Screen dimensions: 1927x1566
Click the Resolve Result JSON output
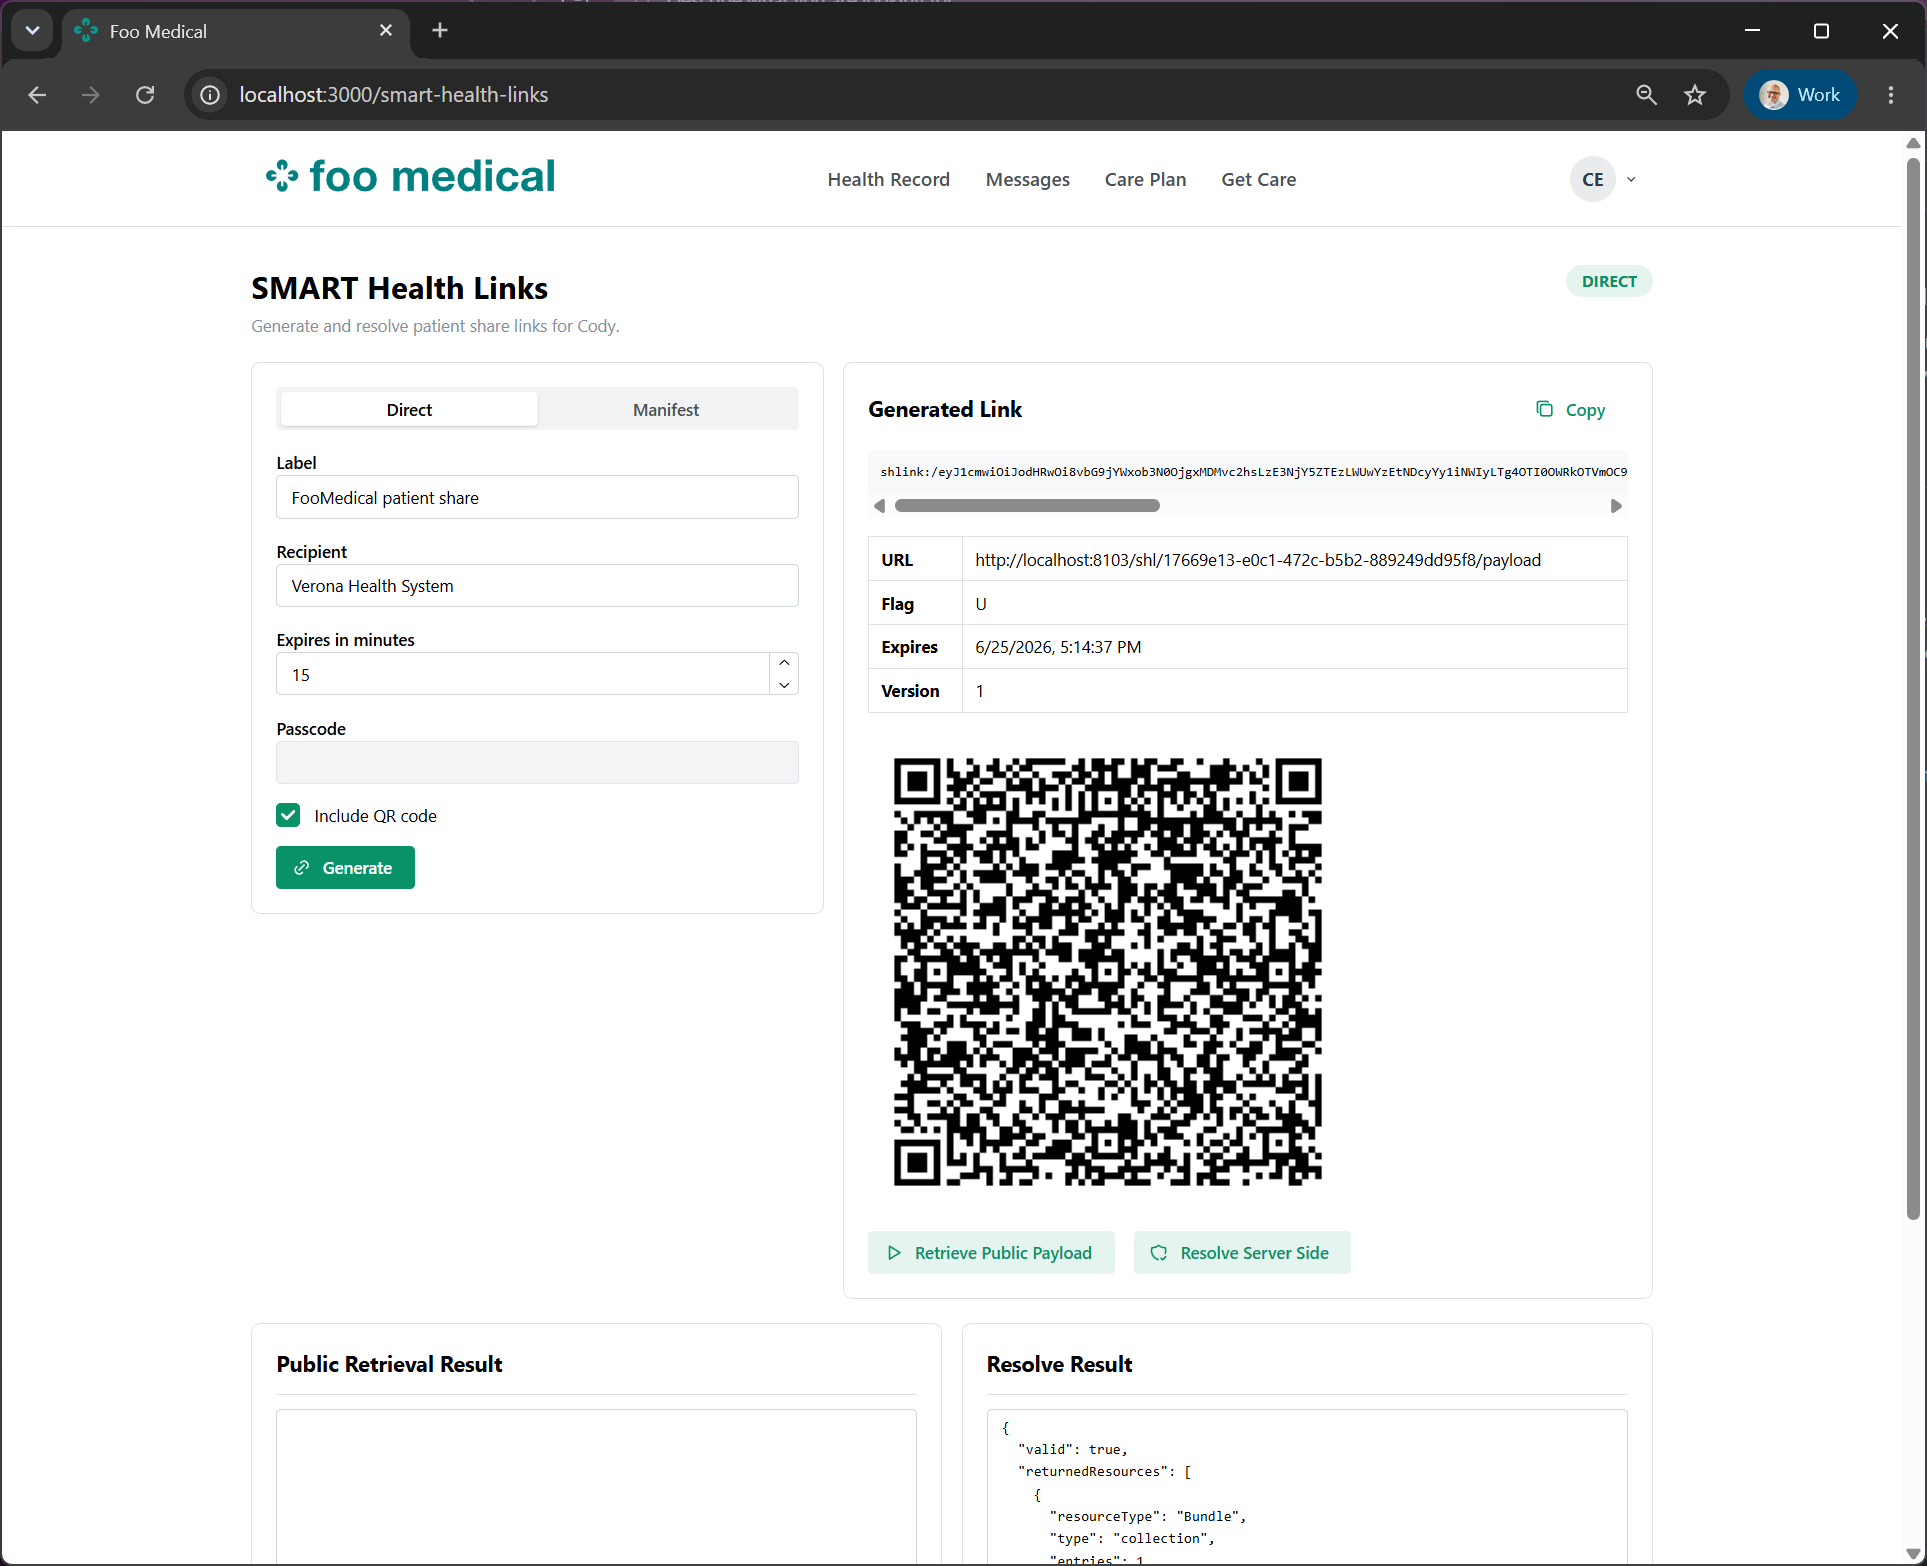(1307, 1487)
